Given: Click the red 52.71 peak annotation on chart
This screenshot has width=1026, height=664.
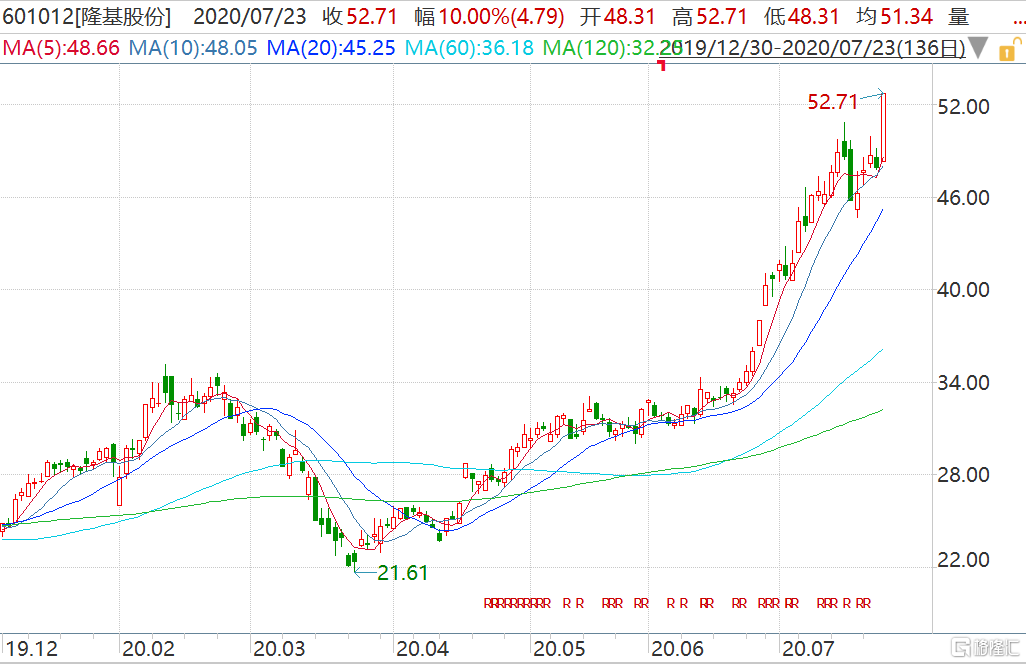Looking at the screenshot, I should tap(832, 101).
